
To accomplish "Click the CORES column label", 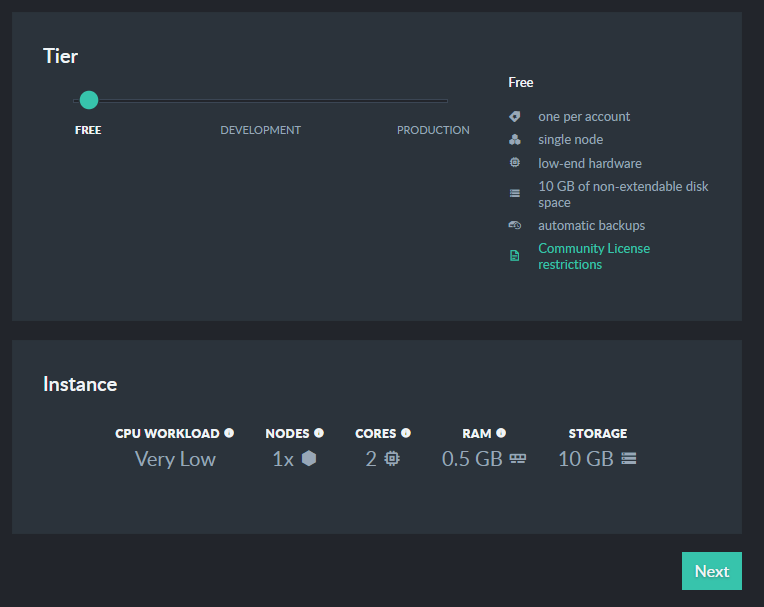I will pyautogui.click(x=376, y=434).
